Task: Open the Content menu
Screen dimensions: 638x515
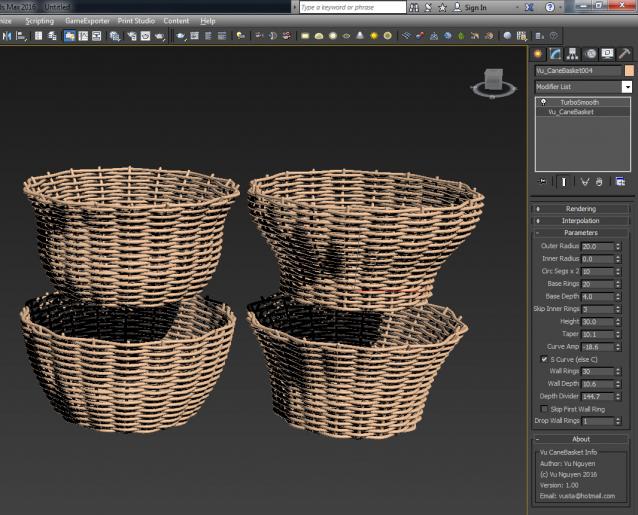Action: tap(176, 21)
